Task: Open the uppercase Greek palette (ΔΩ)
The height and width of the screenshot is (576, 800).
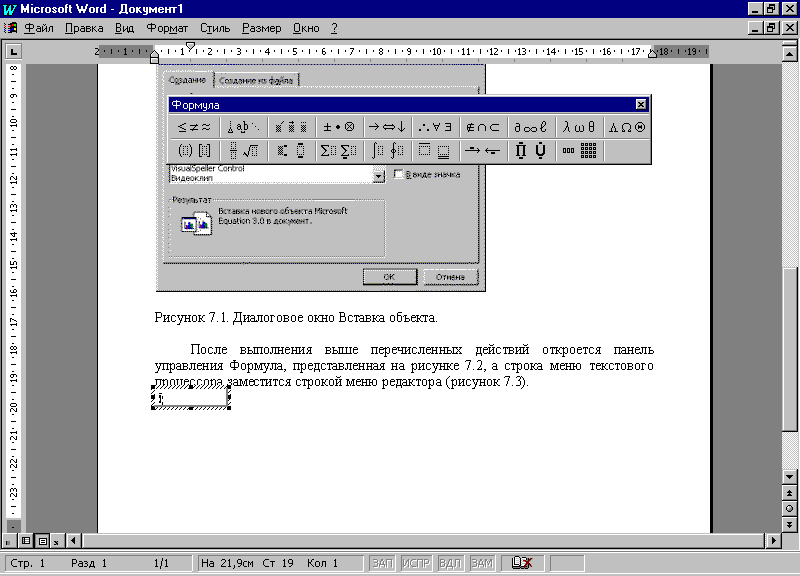Action: pyautogui.click(x=627, y=127)
